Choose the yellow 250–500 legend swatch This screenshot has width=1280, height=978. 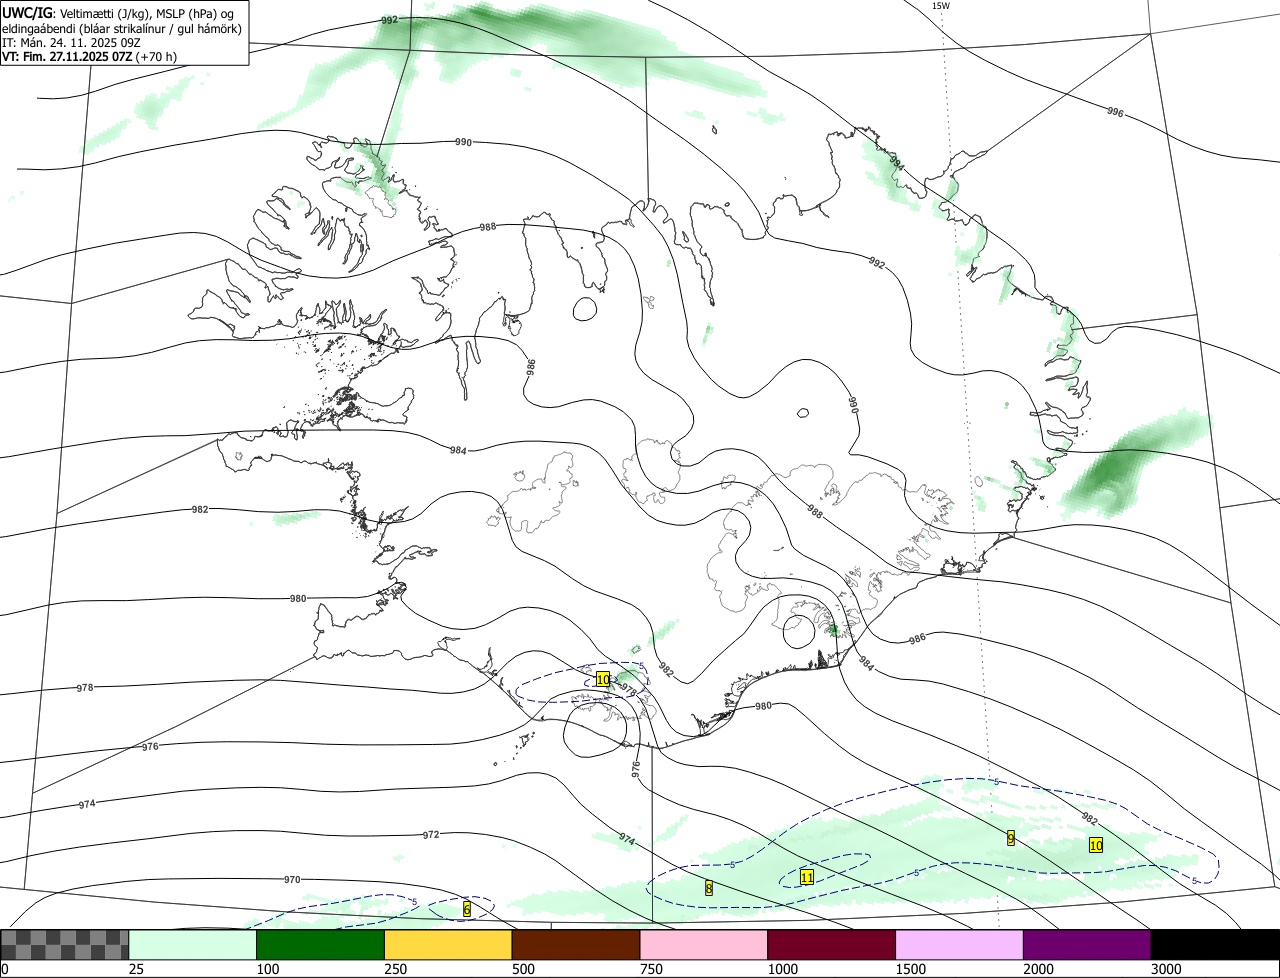point(448,944)
